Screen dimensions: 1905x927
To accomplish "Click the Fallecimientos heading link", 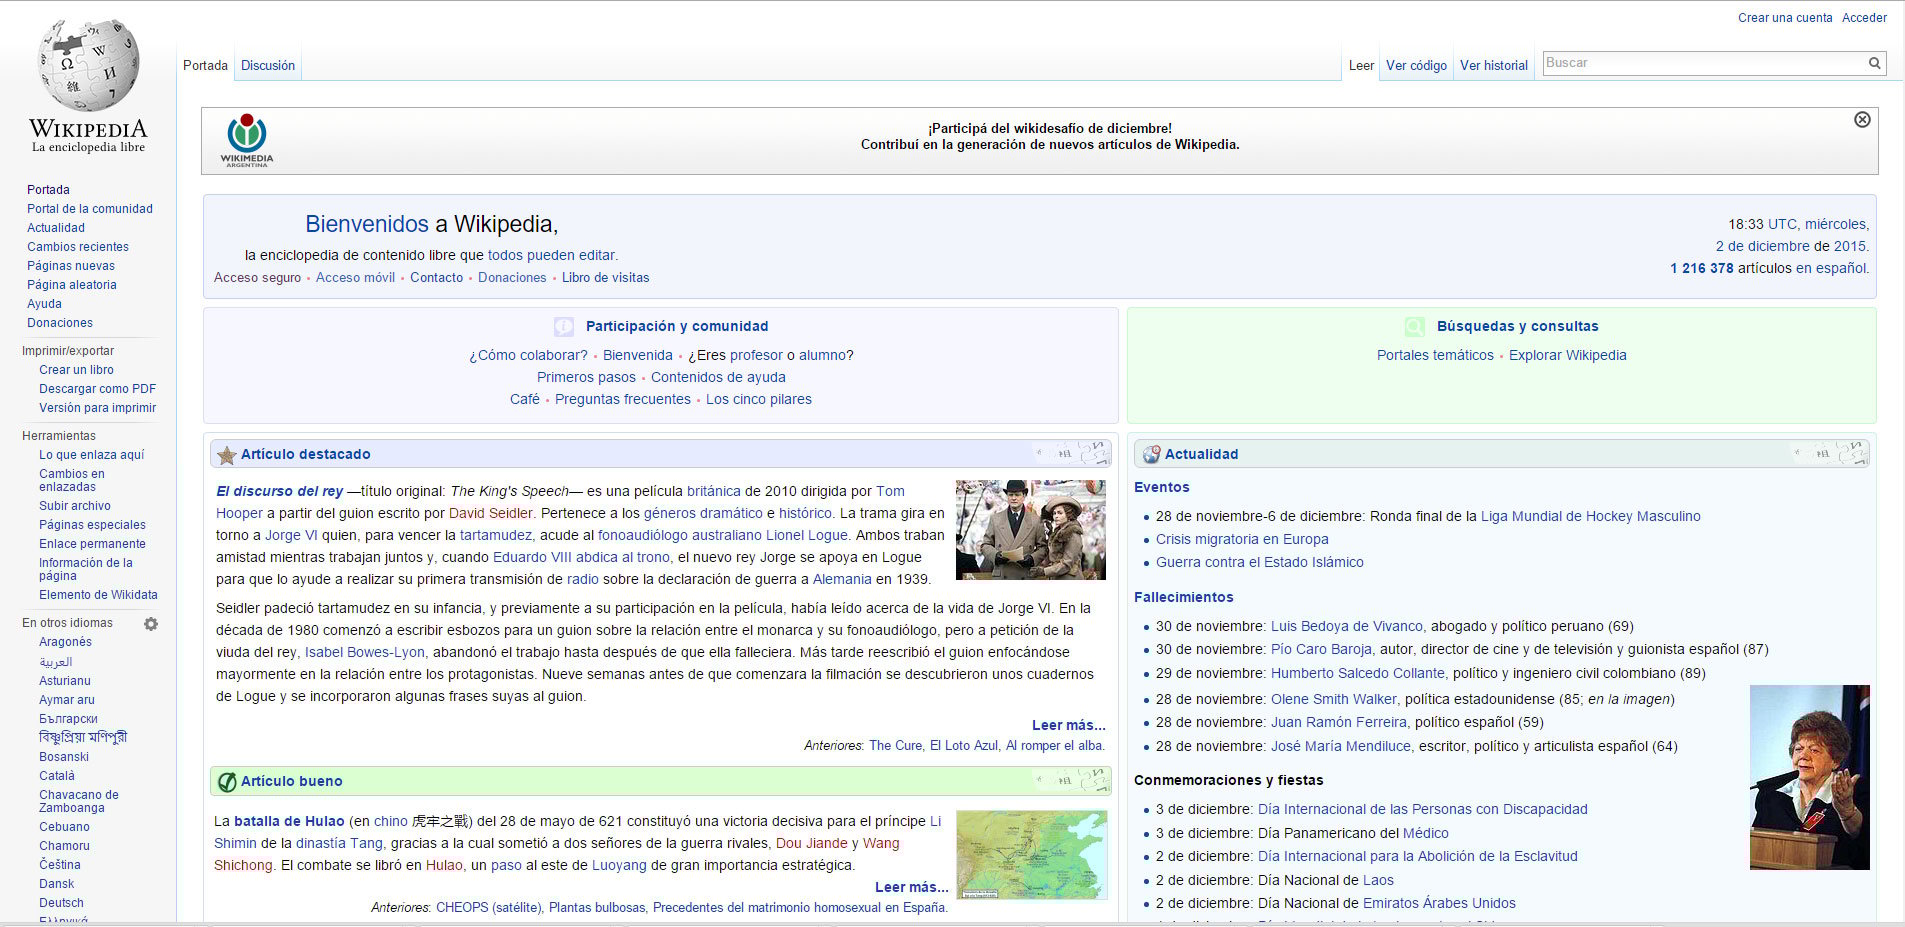I will (1183, 597).
